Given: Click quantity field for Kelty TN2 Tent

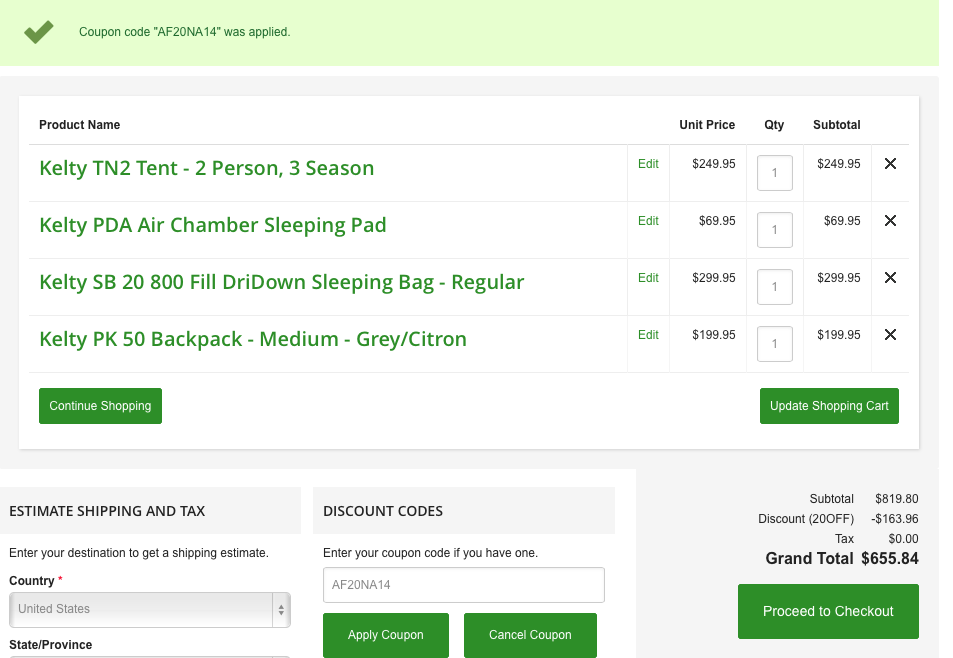Looking at the screenshot, I should click(x=774, y=173).
